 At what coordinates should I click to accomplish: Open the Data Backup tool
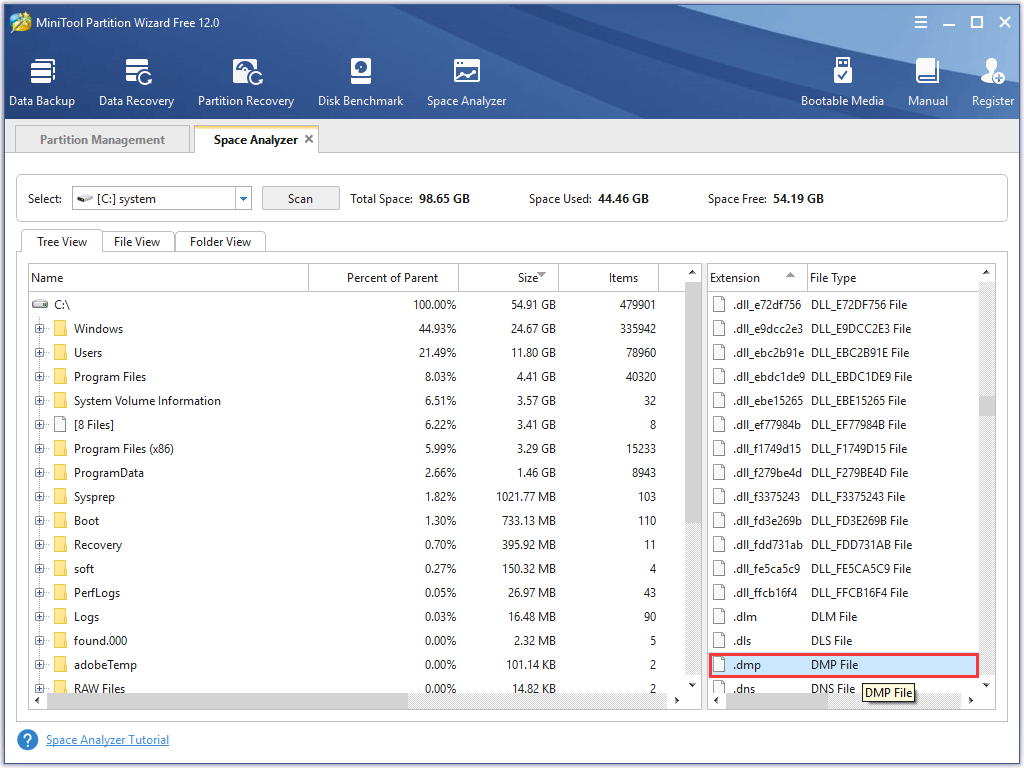[x=42, y=82]
